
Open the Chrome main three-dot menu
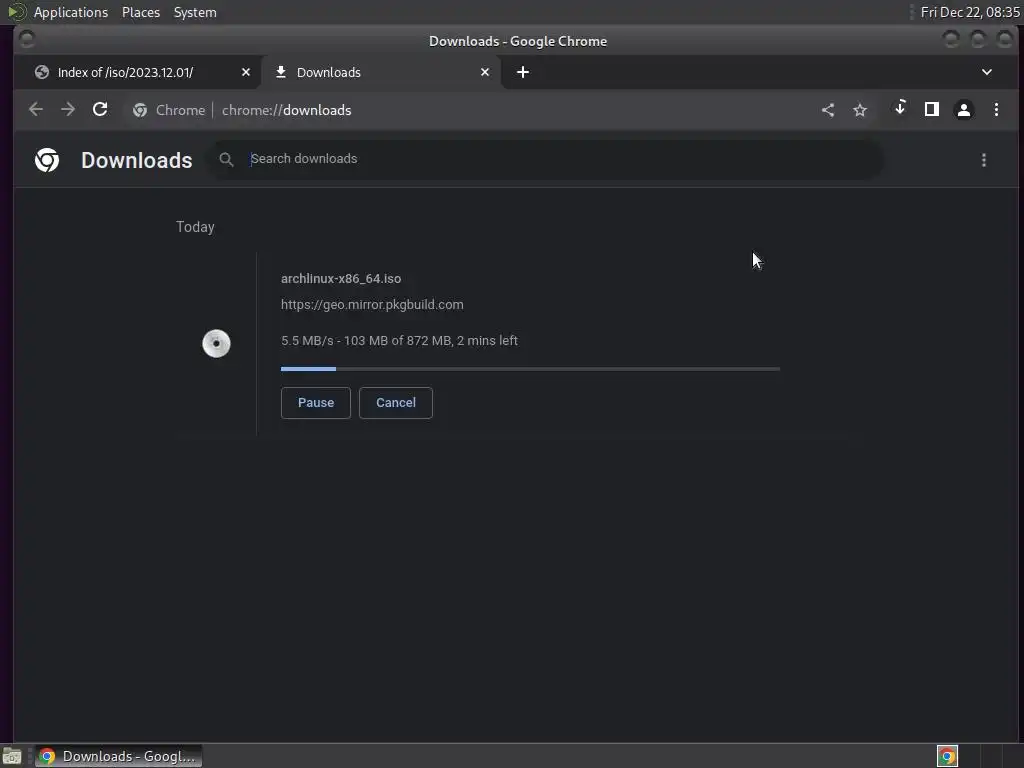point(996,110)
